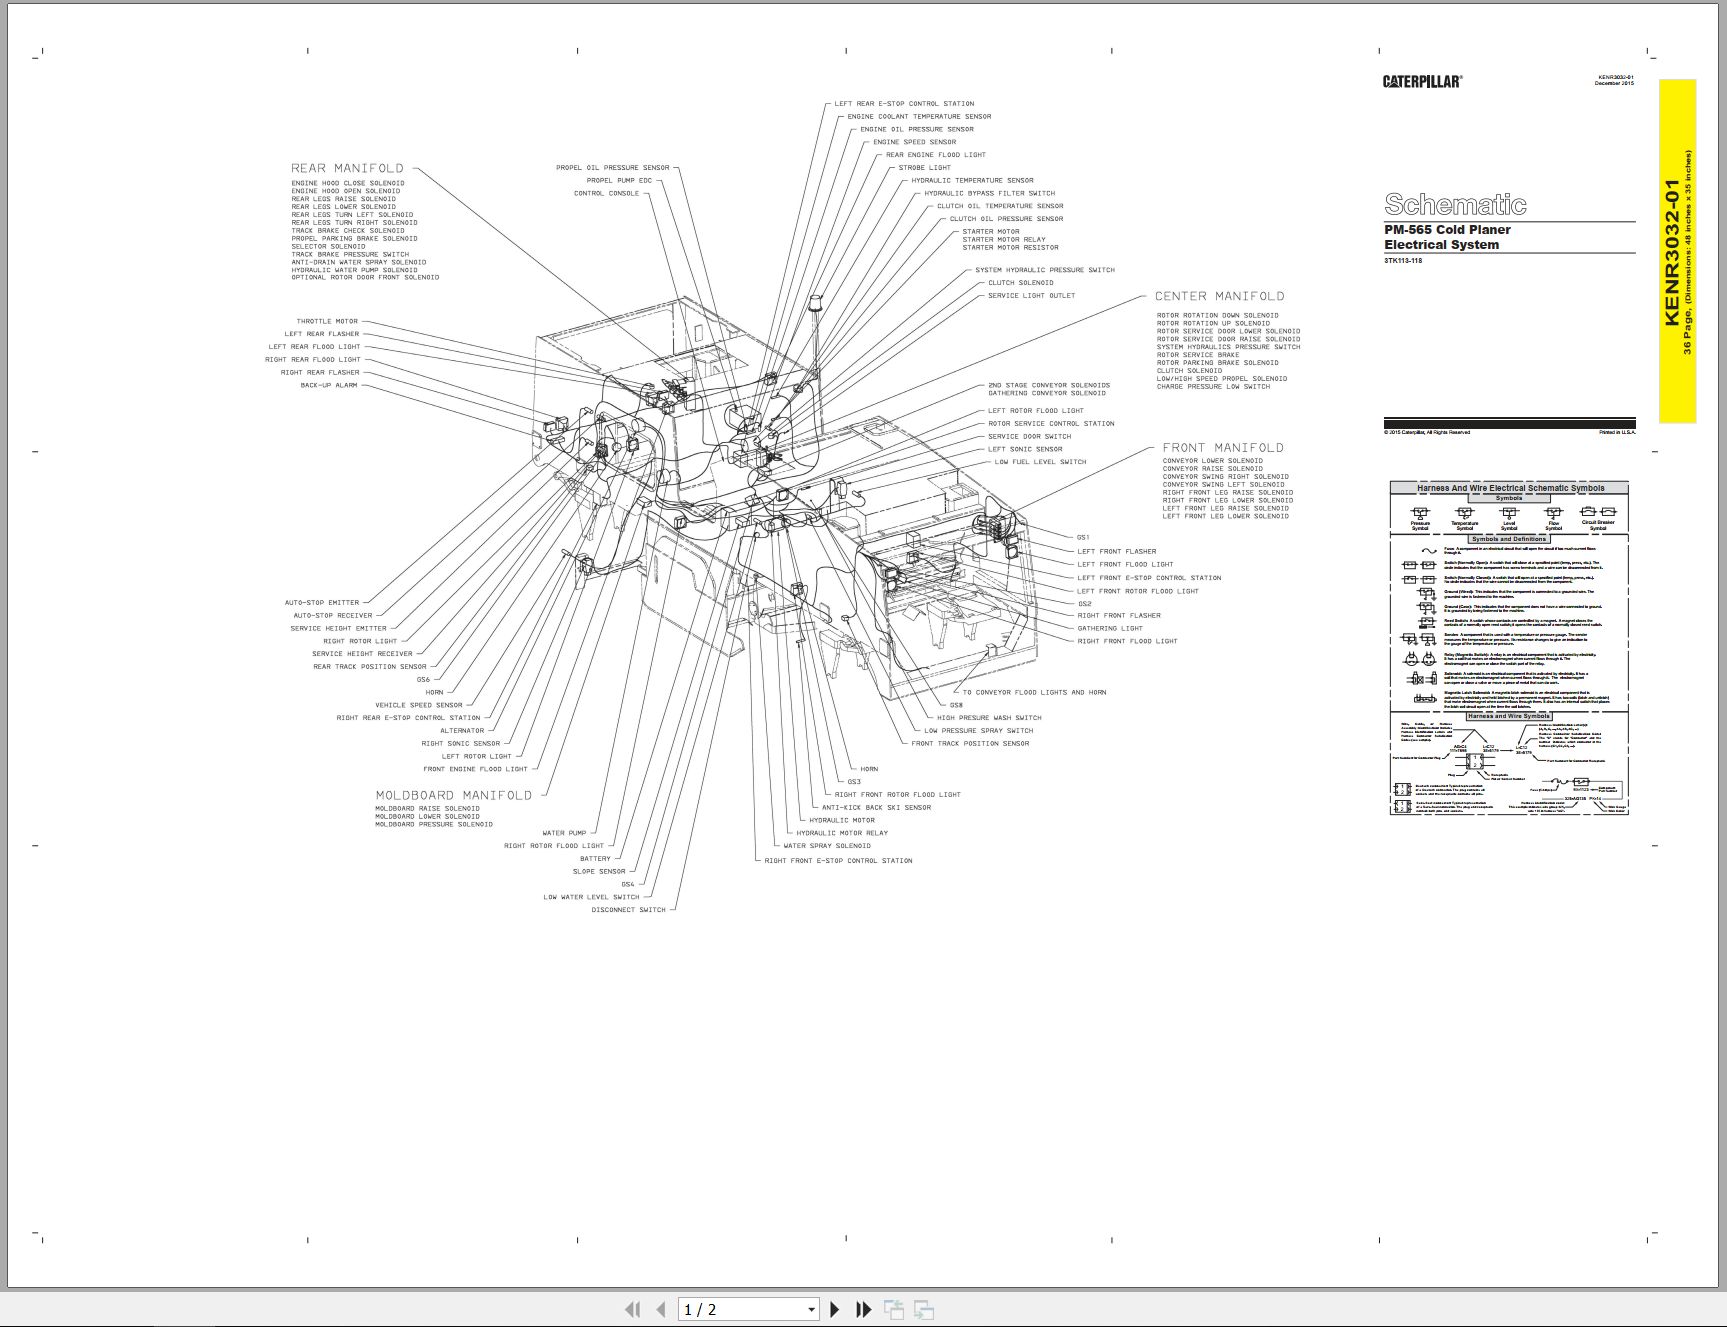
Task: Click 'PM-565 Cold Planer' title text
Action: pyautogui.click(x=1447, y=230)
